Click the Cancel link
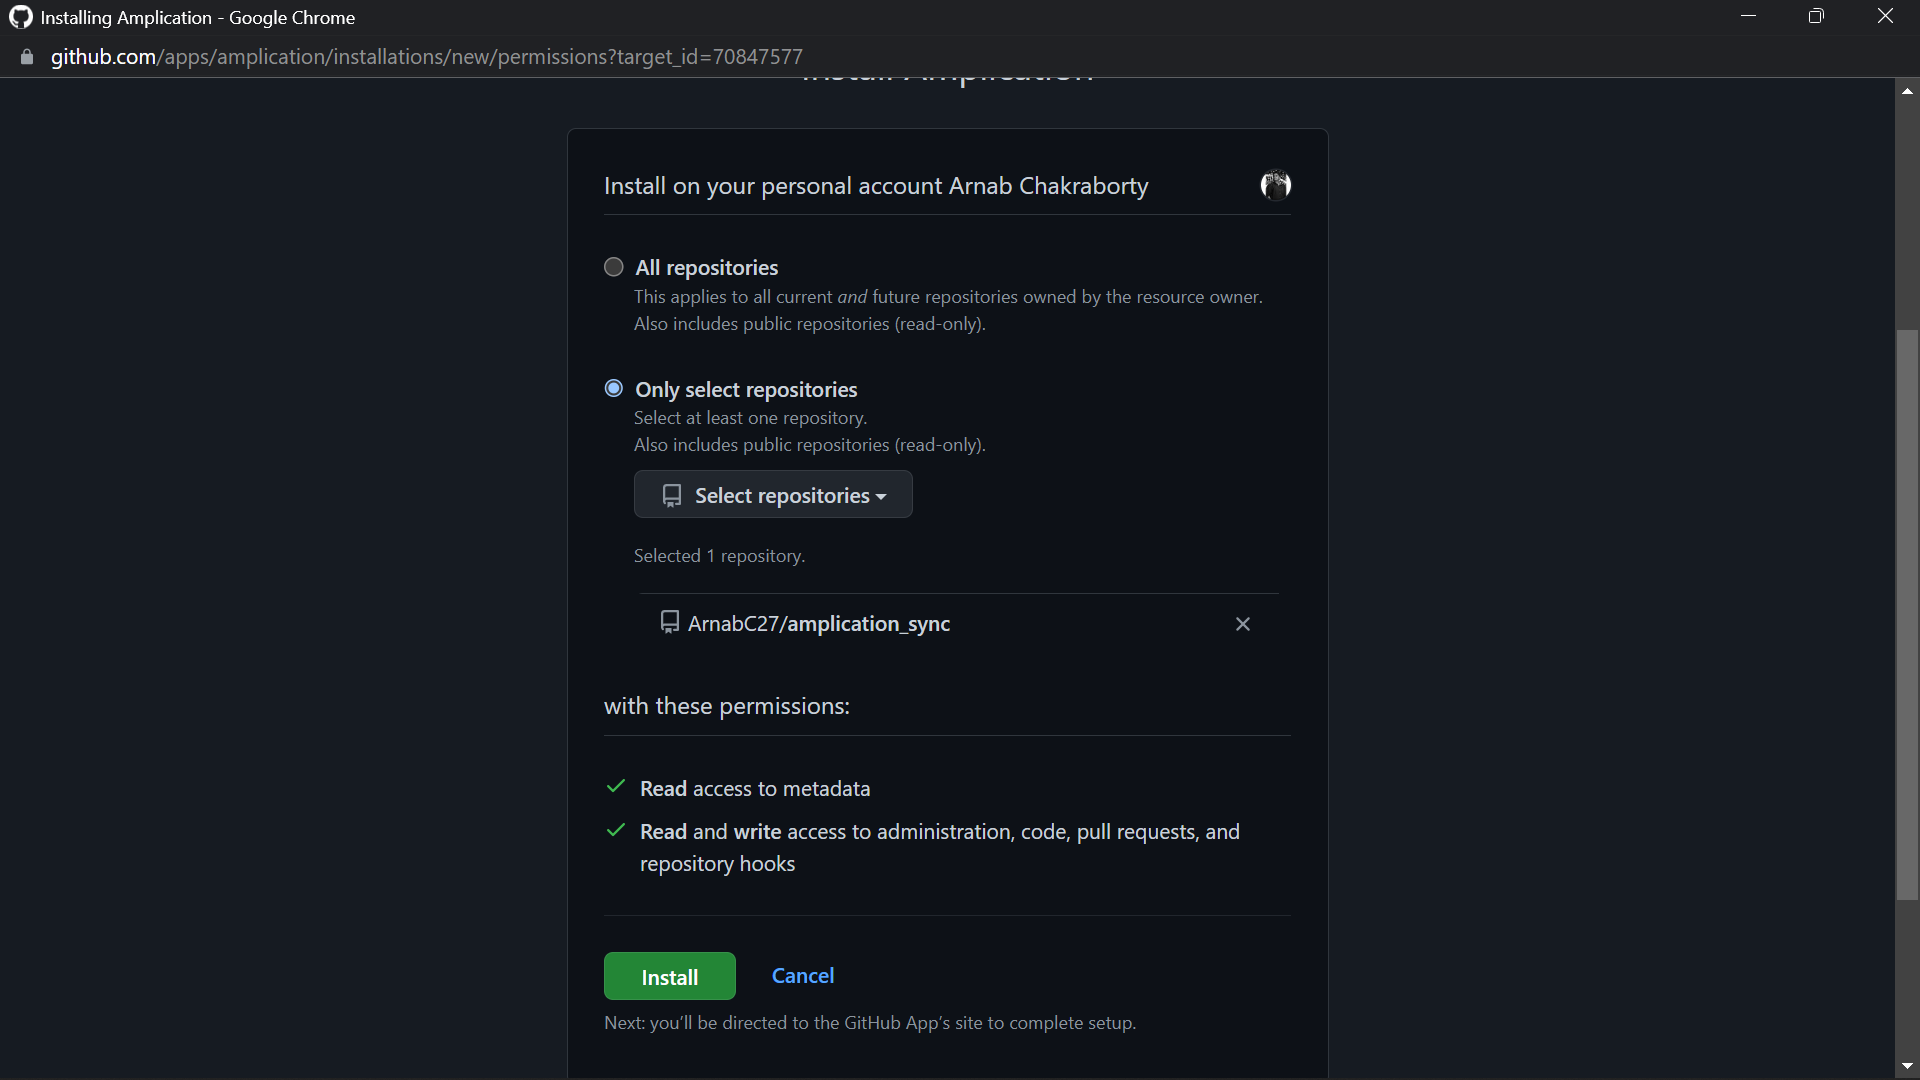1920x1080 pixels. point(802,975)
